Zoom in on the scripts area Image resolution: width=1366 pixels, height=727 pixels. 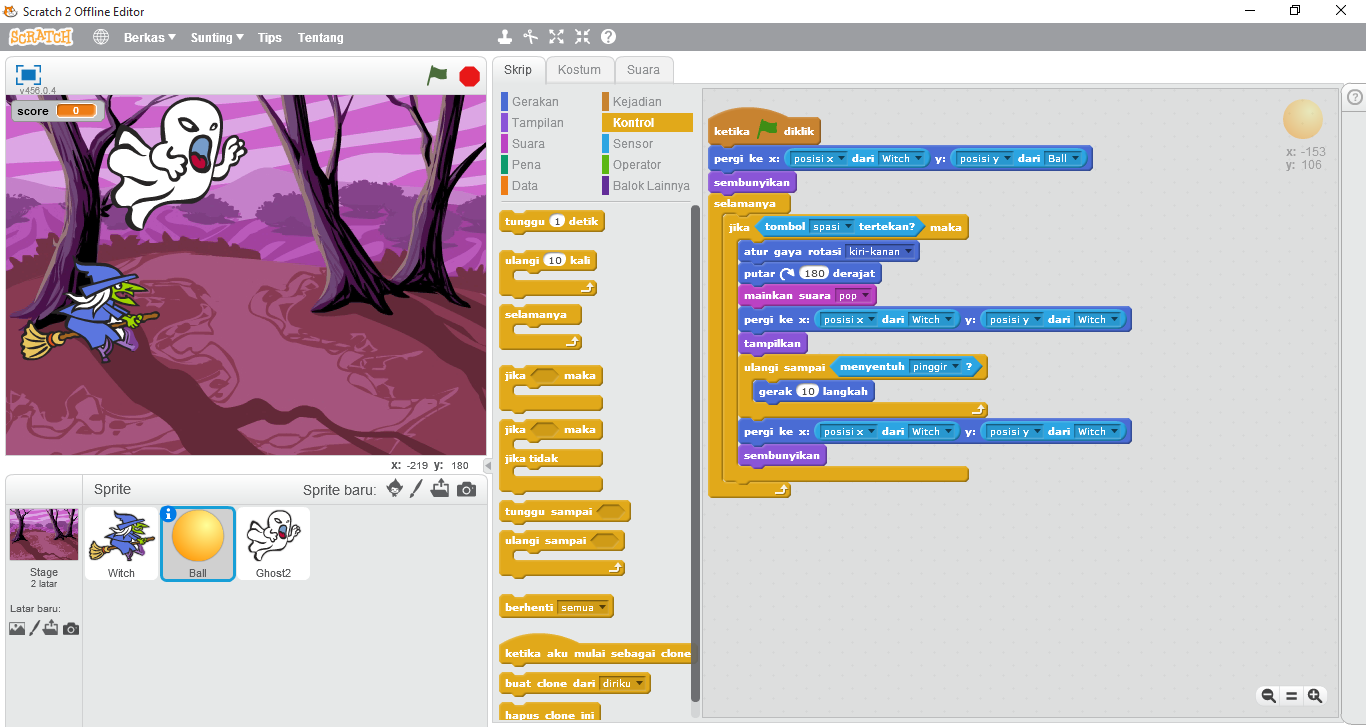[x=1315, y=695]
